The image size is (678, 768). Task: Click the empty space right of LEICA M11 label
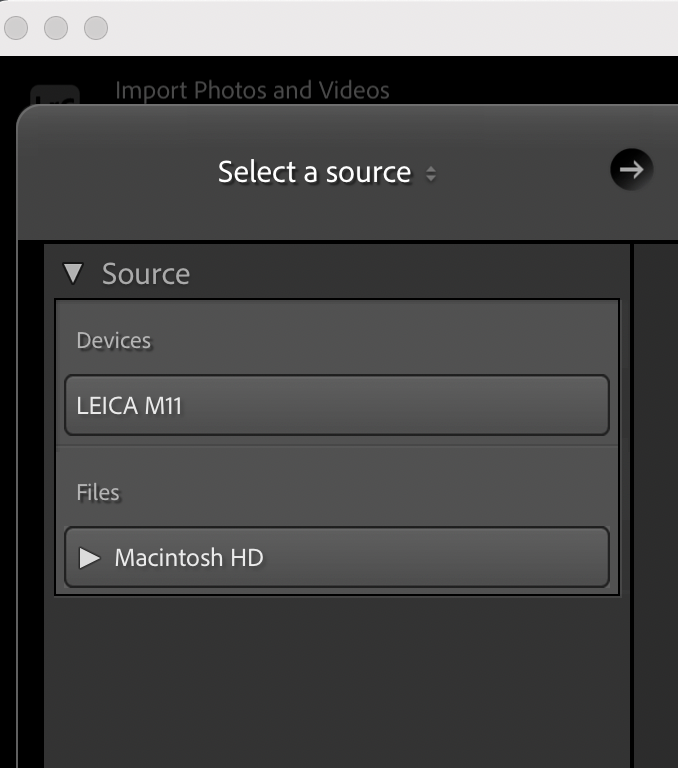(x=400, y=406)
